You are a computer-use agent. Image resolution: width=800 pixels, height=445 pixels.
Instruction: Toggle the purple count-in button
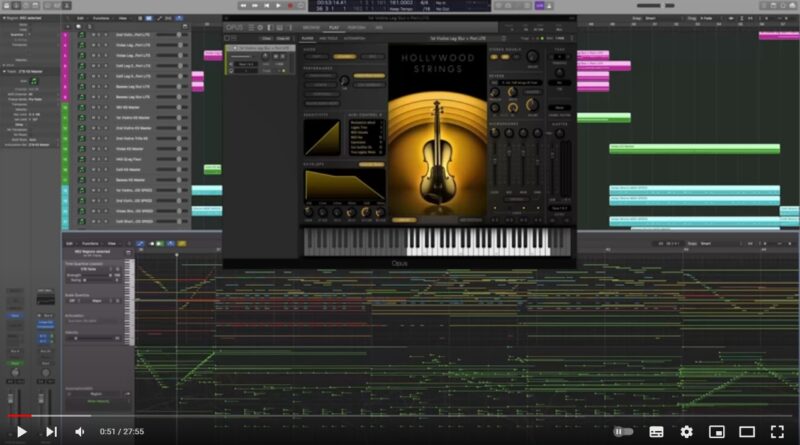[x=539, y=6]
